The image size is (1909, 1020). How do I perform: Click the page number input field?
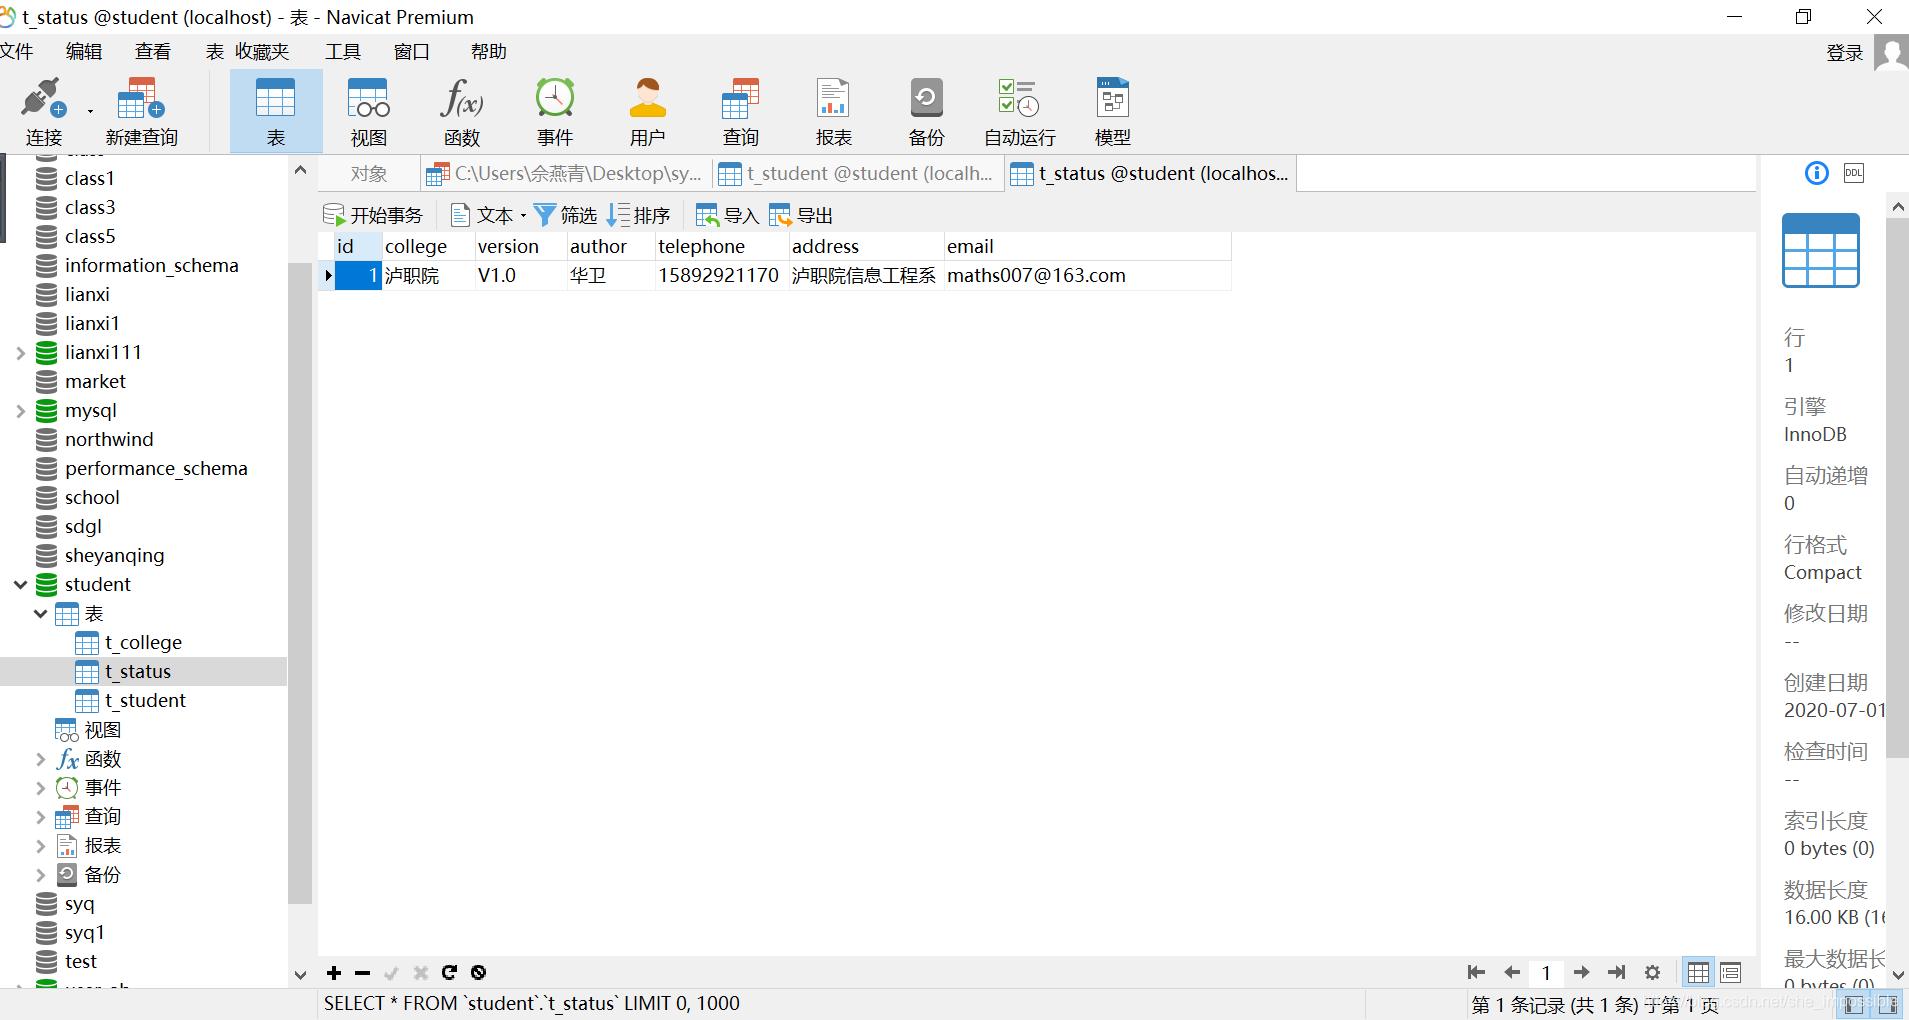[x=1546, y=972]
